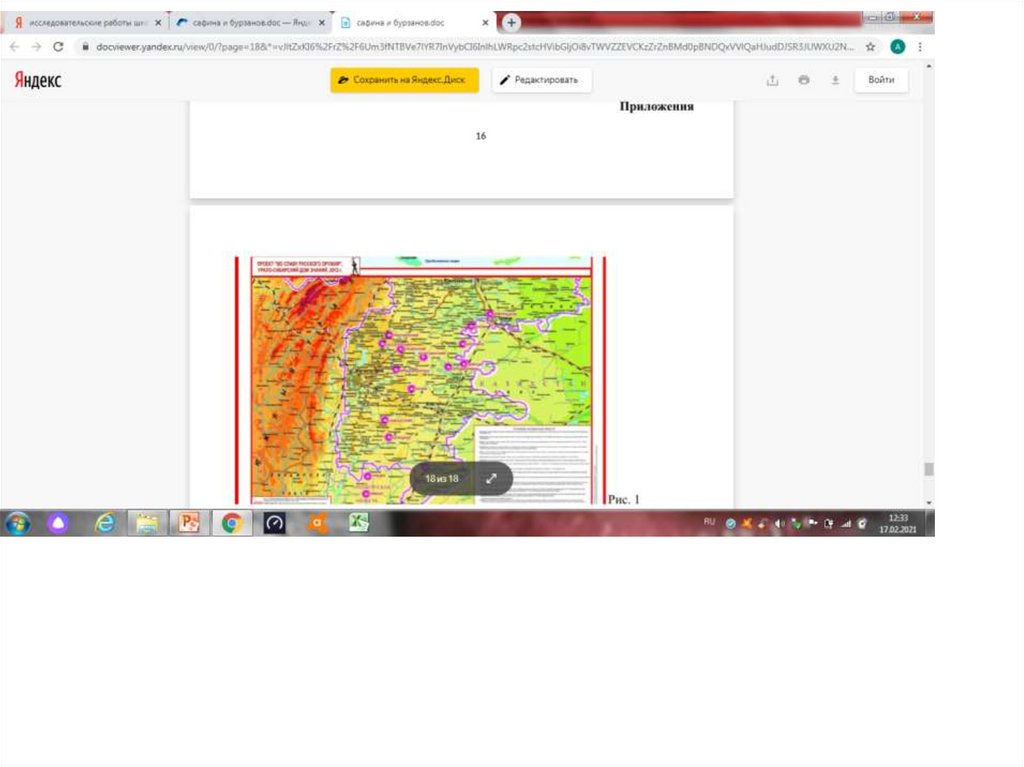This screenshot has width=1024, height=767.
Task: Reload the page in Chrome
Action: tap(58, 47)
